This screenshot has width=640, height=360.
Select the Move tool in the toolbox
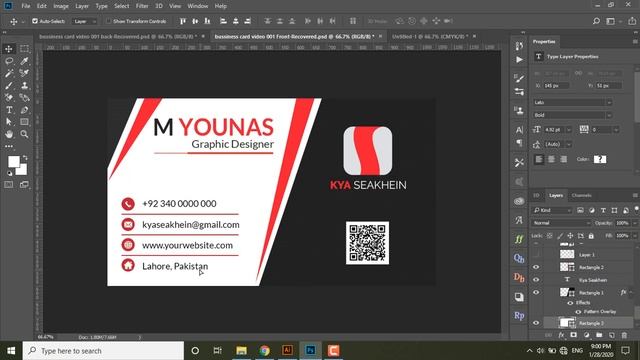tap(9, 49)
